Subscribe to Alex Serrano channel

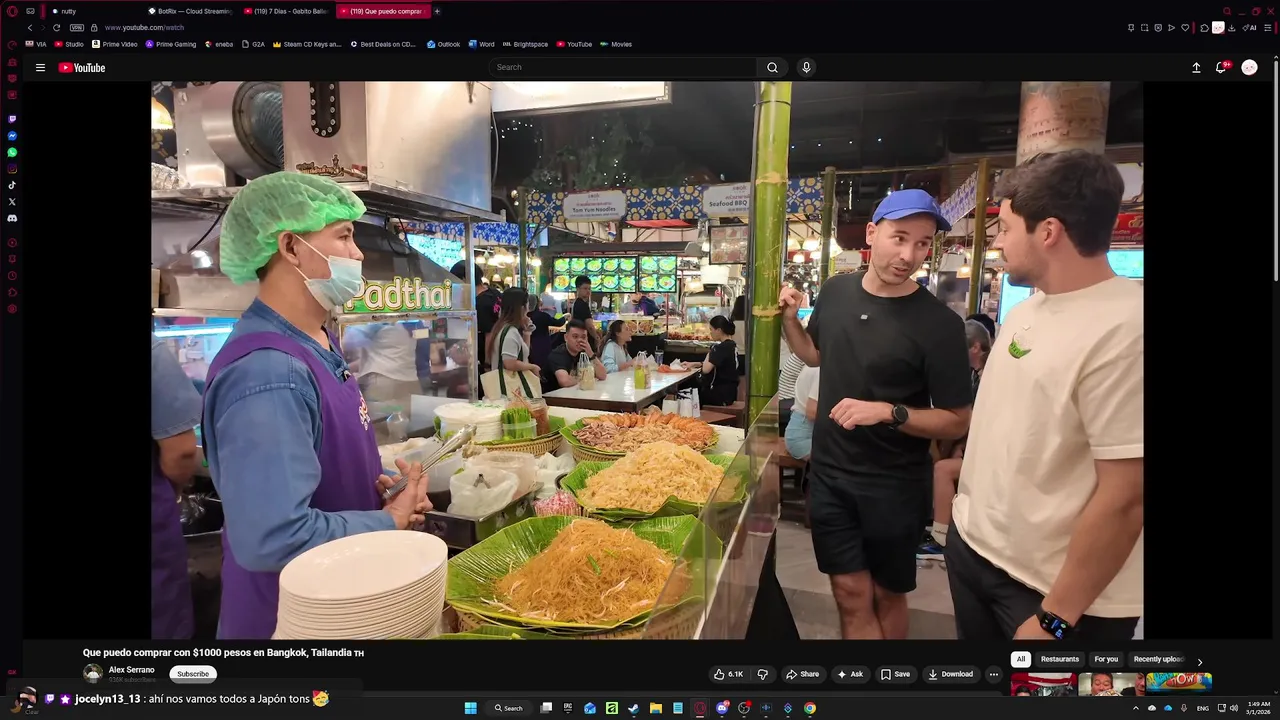click(193, 674)
